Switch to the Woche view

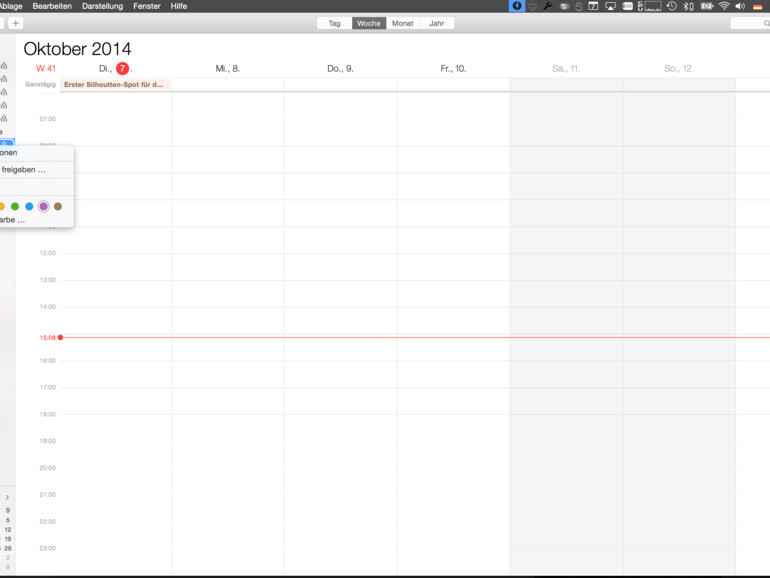[x=369, y=23]
